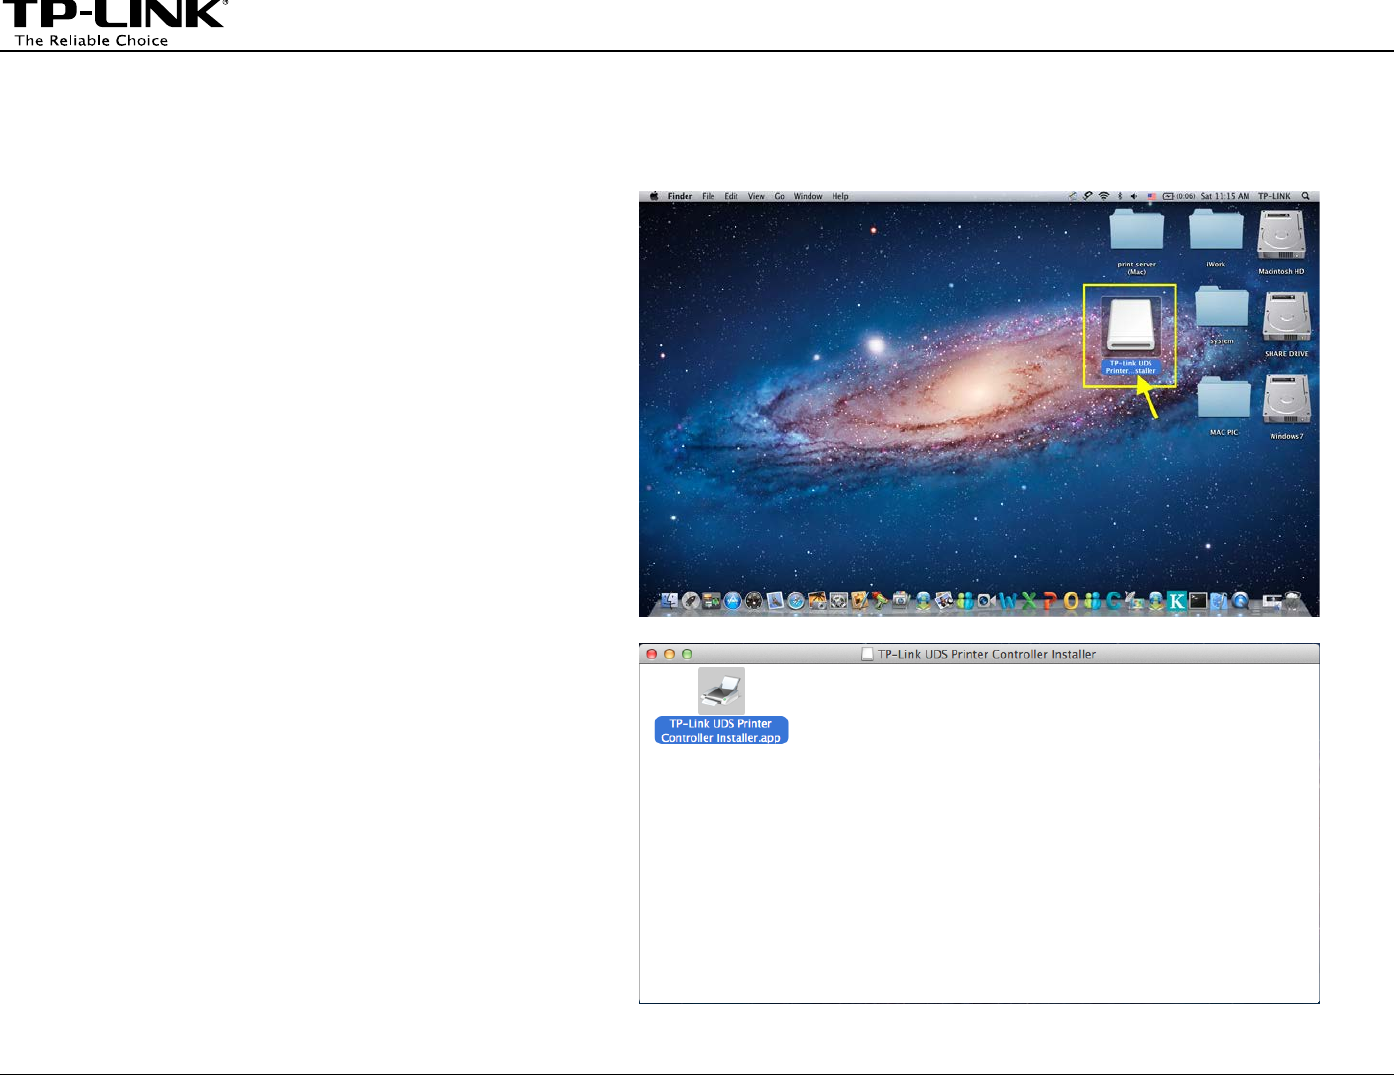
Task: Open Launchpad from the Dock
Action: (690, 601)
